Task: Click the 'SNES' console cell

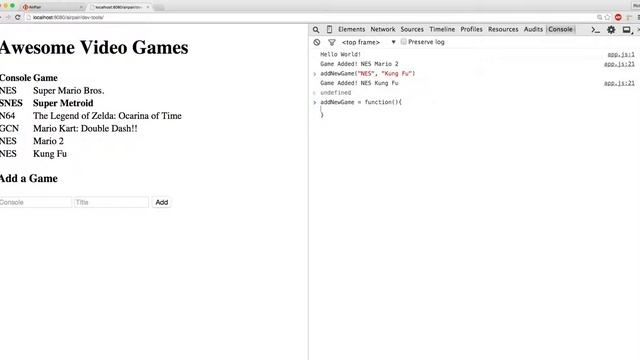Action: (x=11, y=103)
